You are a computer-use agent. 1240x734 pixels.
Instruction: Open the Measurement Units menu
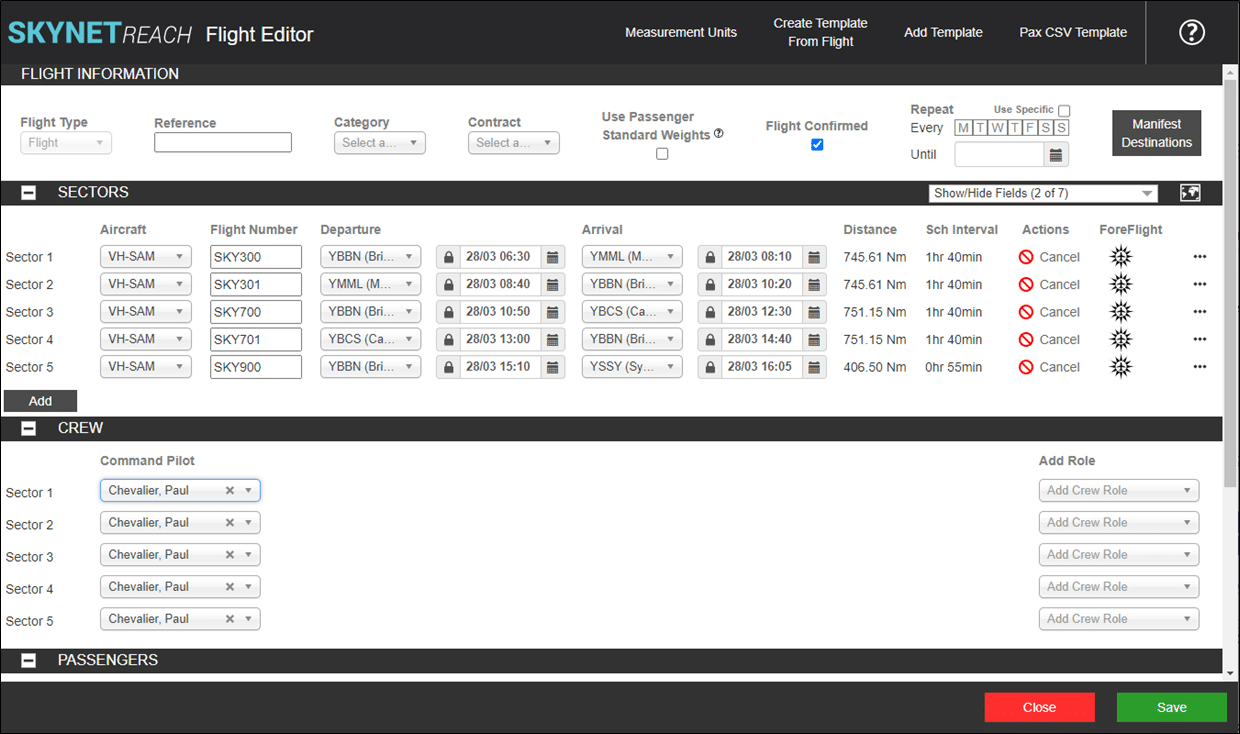[x=680, y=32]
